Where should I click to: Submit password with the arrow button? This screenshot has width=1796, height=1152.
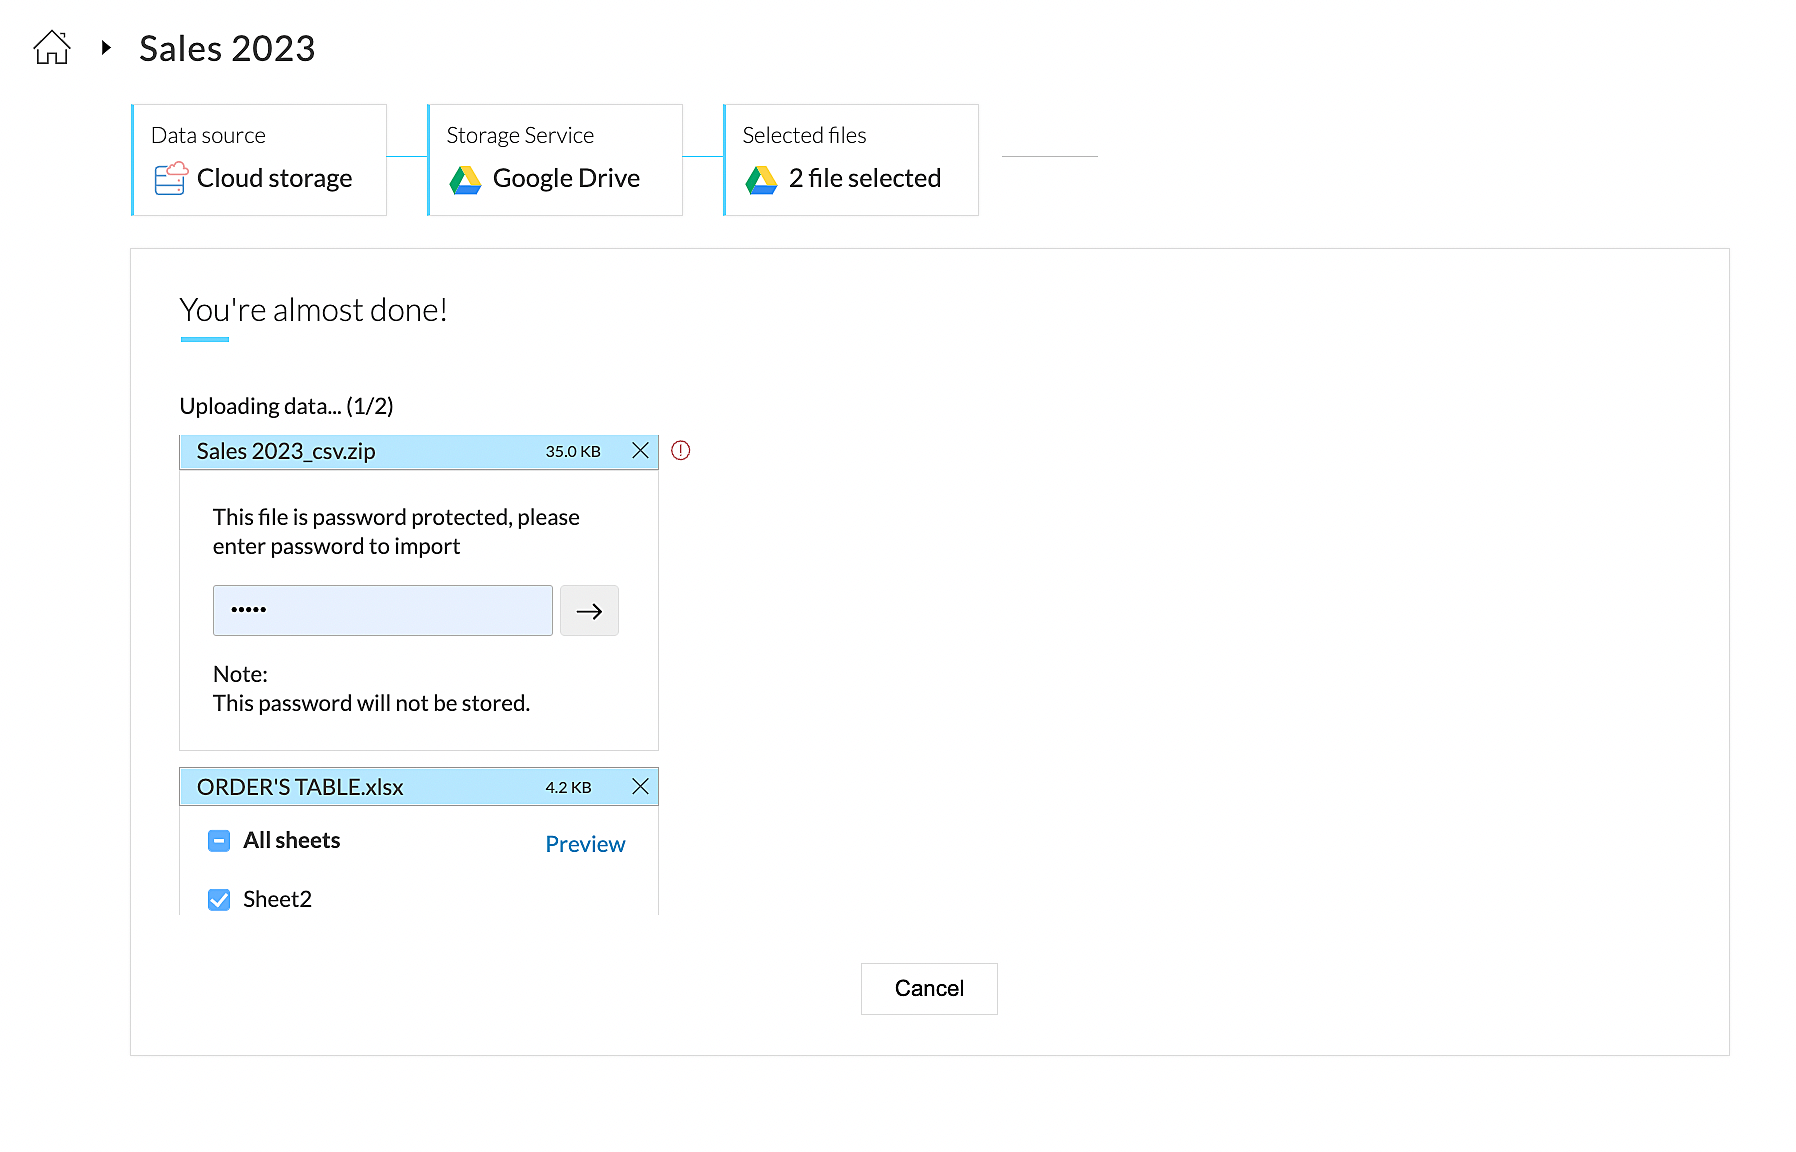589,611
